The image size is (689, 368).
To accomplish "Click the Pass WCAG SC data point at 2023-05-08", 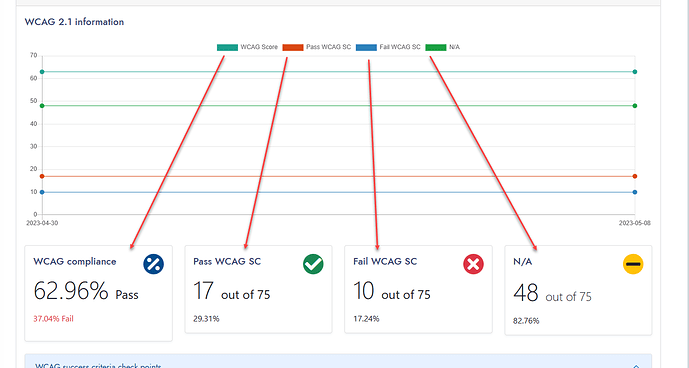I will tap(635, 176).
